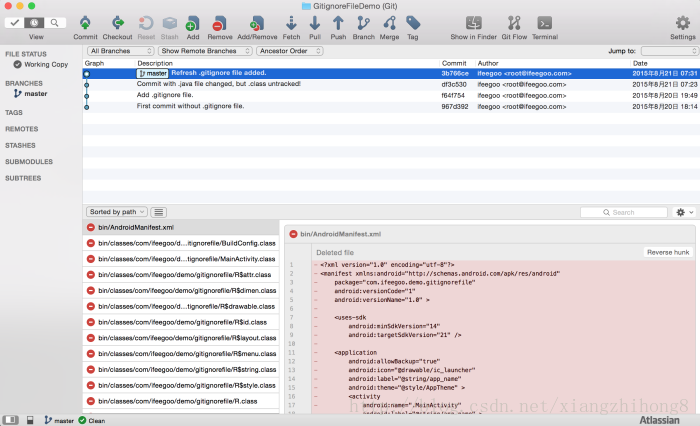Open Terminal from the toolbar
This screenshot has width=700, height=426.
pos(545,23)
